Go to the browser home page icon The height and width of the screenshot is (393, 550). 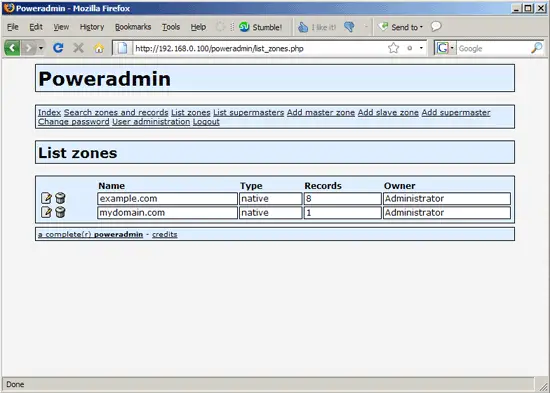99,48
